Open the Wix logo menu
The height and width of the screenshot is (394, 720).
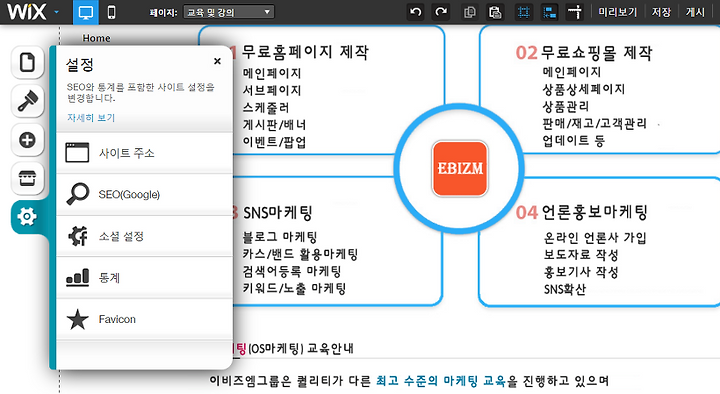[x=32, y=11]
